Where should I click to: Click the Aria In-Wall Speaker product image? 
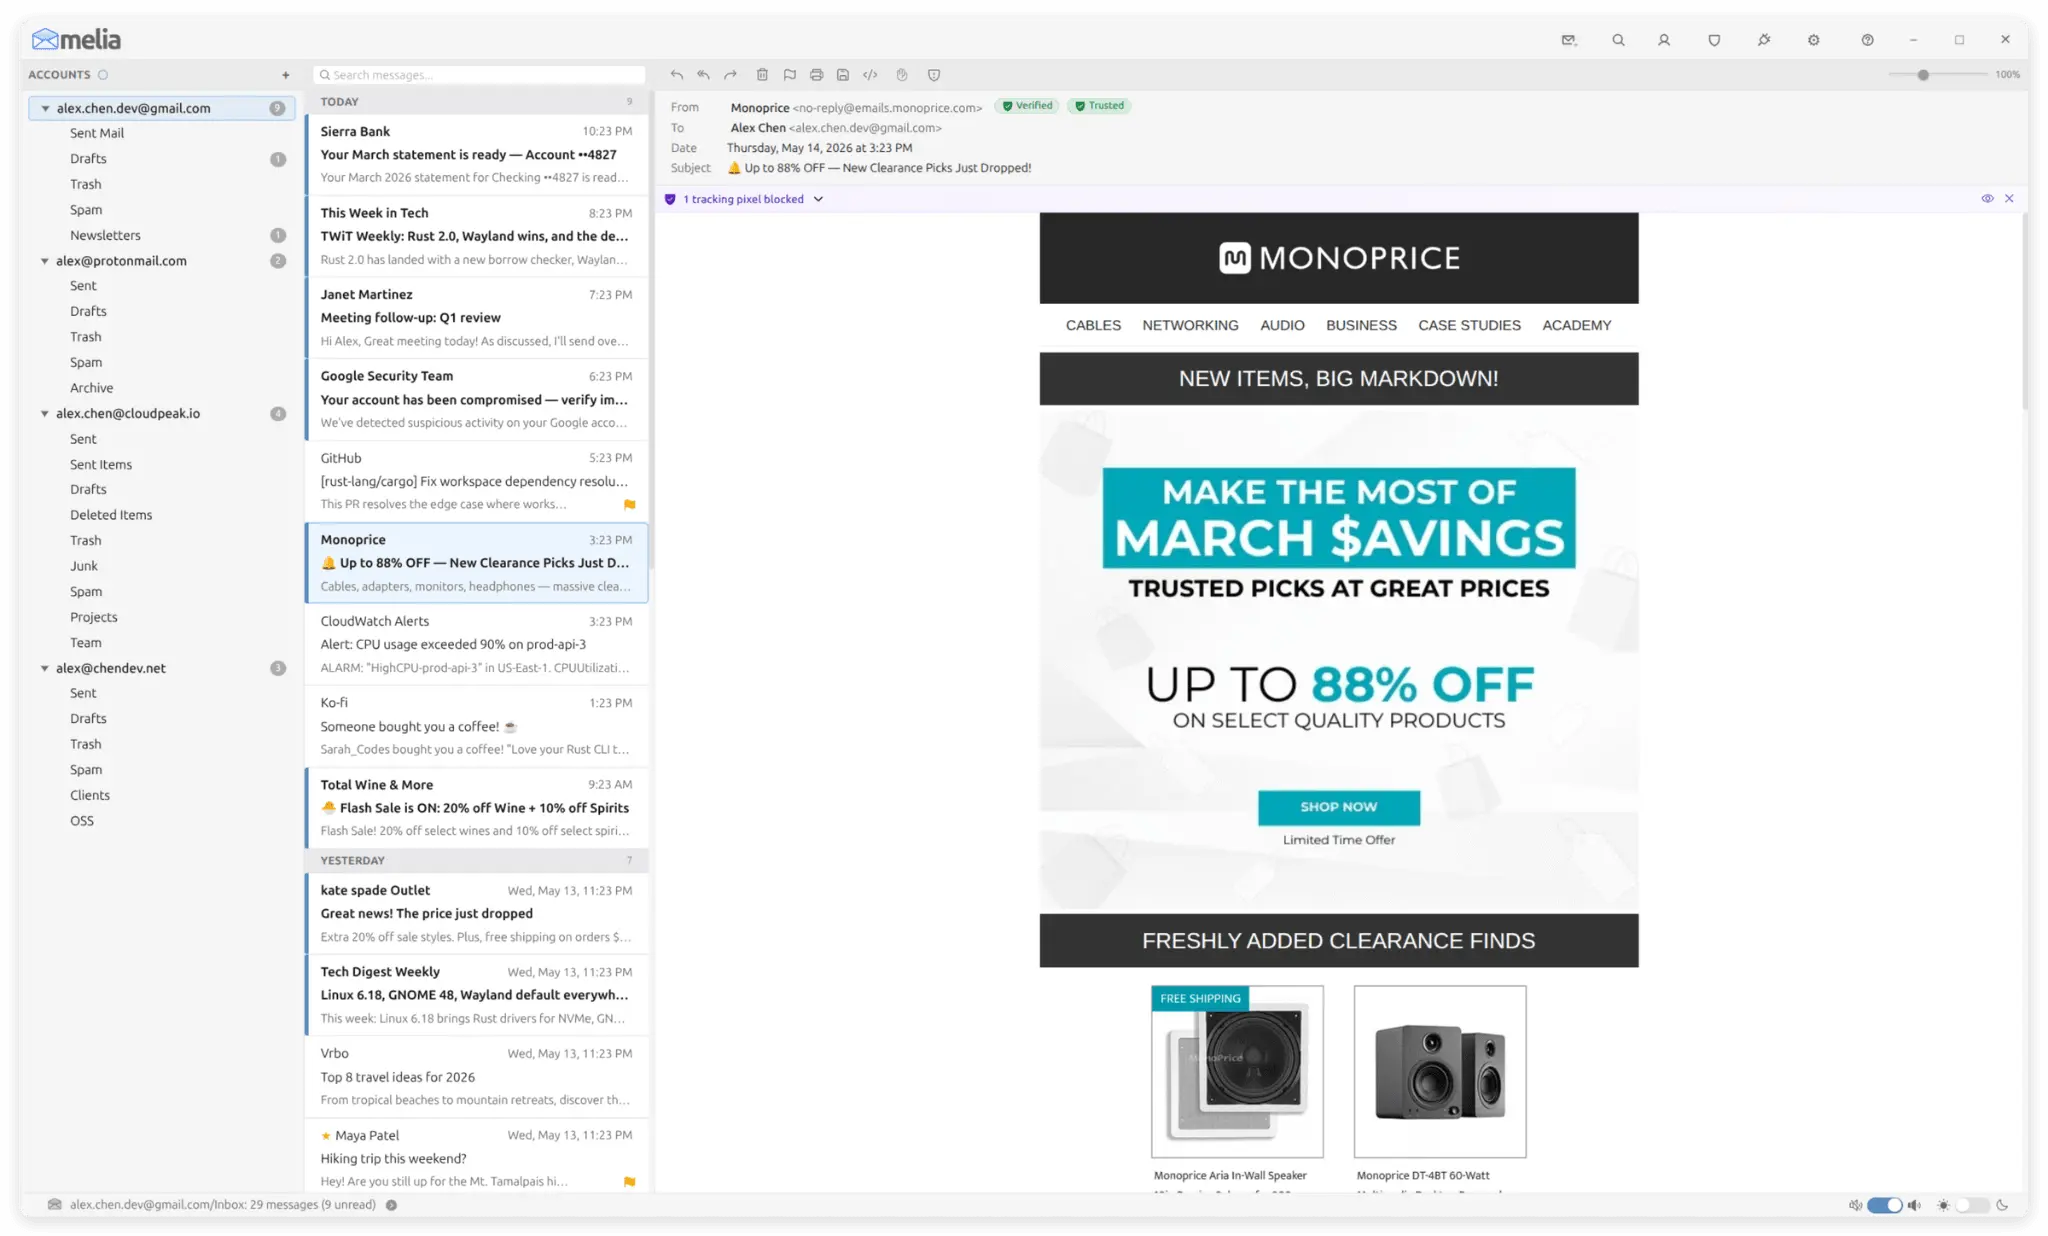pyautogui.click(x=1237, y=1072)
